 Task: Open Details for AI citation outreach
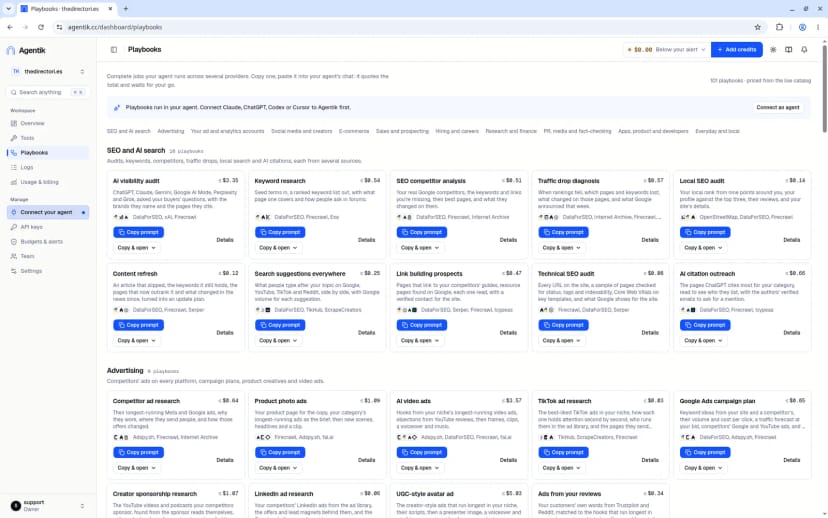tap(792, 333)
